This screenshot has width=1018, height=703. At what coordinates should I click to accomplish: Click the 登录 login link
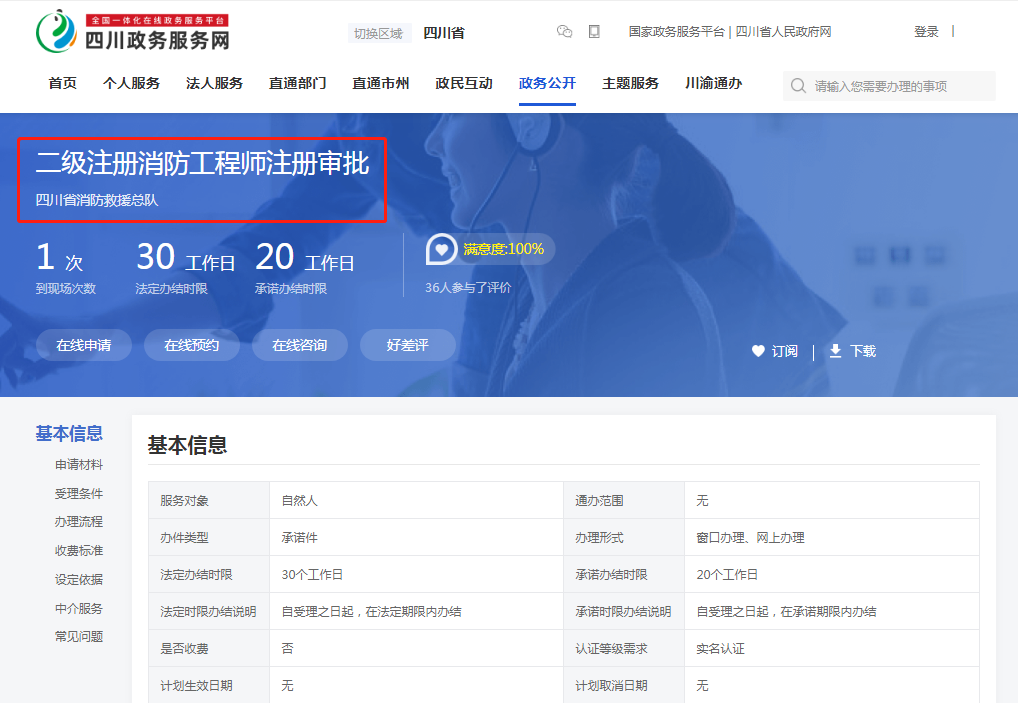tap(926, 32)
